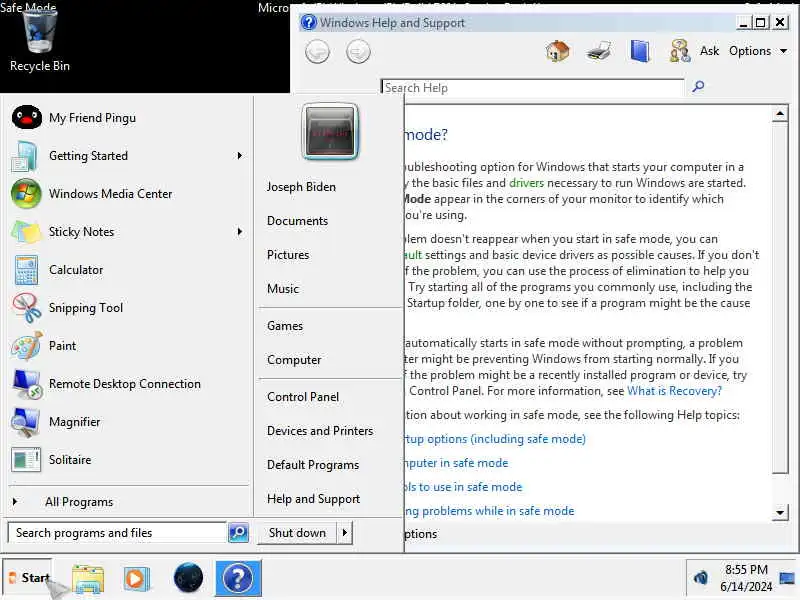Screen dimensions: 800x600
Task: Click Ask in Help toolbar
Action: (x=709, y=51)
